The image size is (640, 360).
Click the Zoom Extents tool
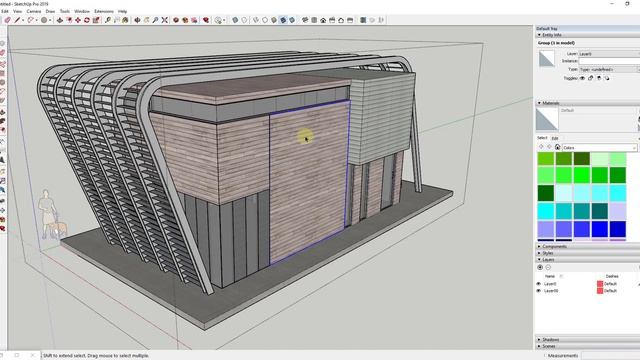pos(164,20)
